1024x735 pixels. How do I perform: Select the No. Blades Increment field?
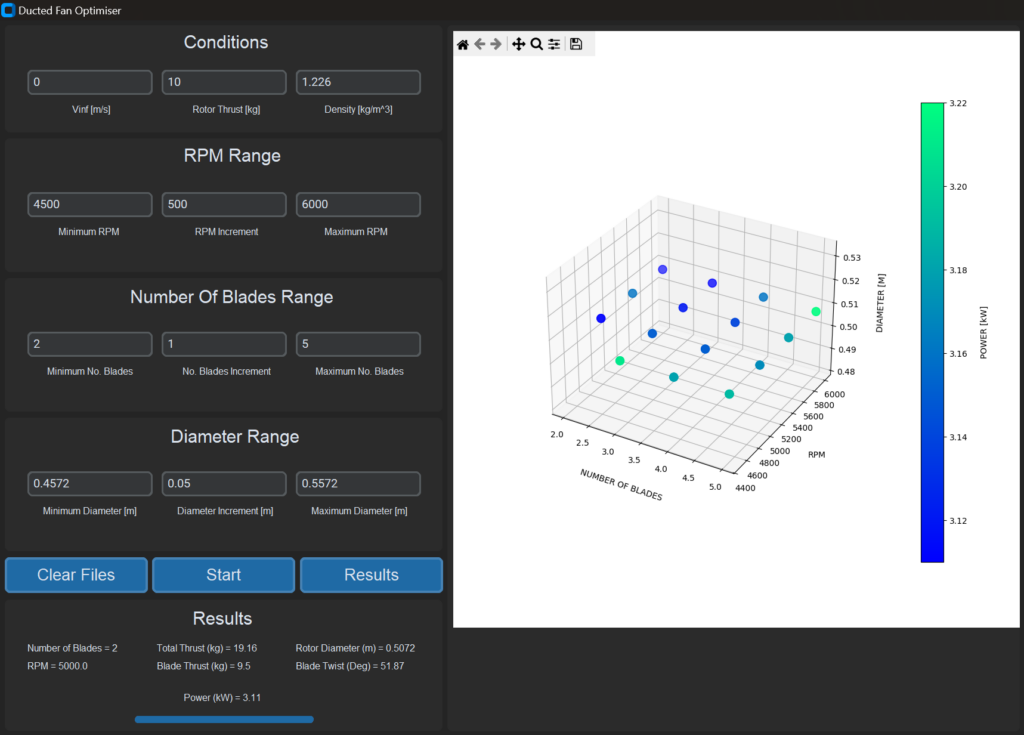pos(224,344)
